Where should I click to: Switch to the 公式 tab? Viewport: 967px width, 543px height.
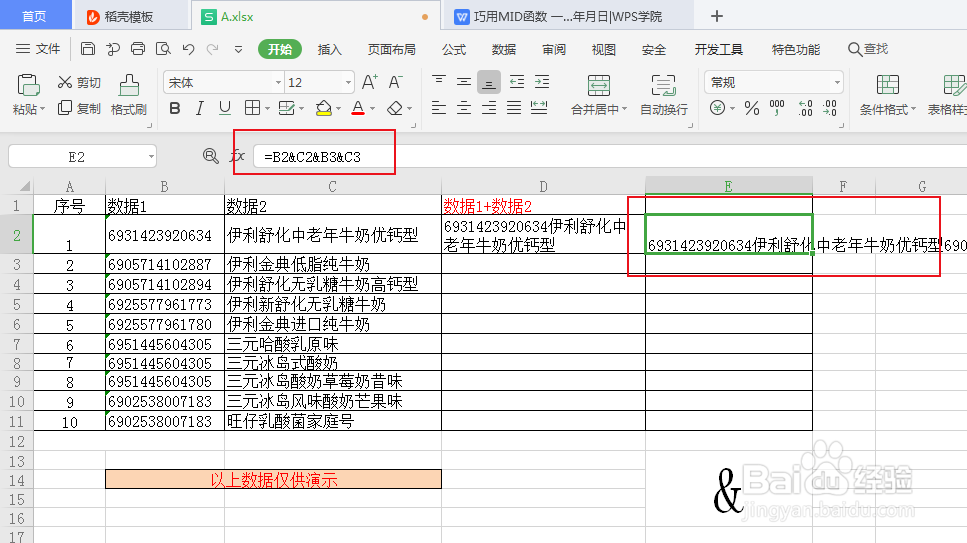pos(454,49)
